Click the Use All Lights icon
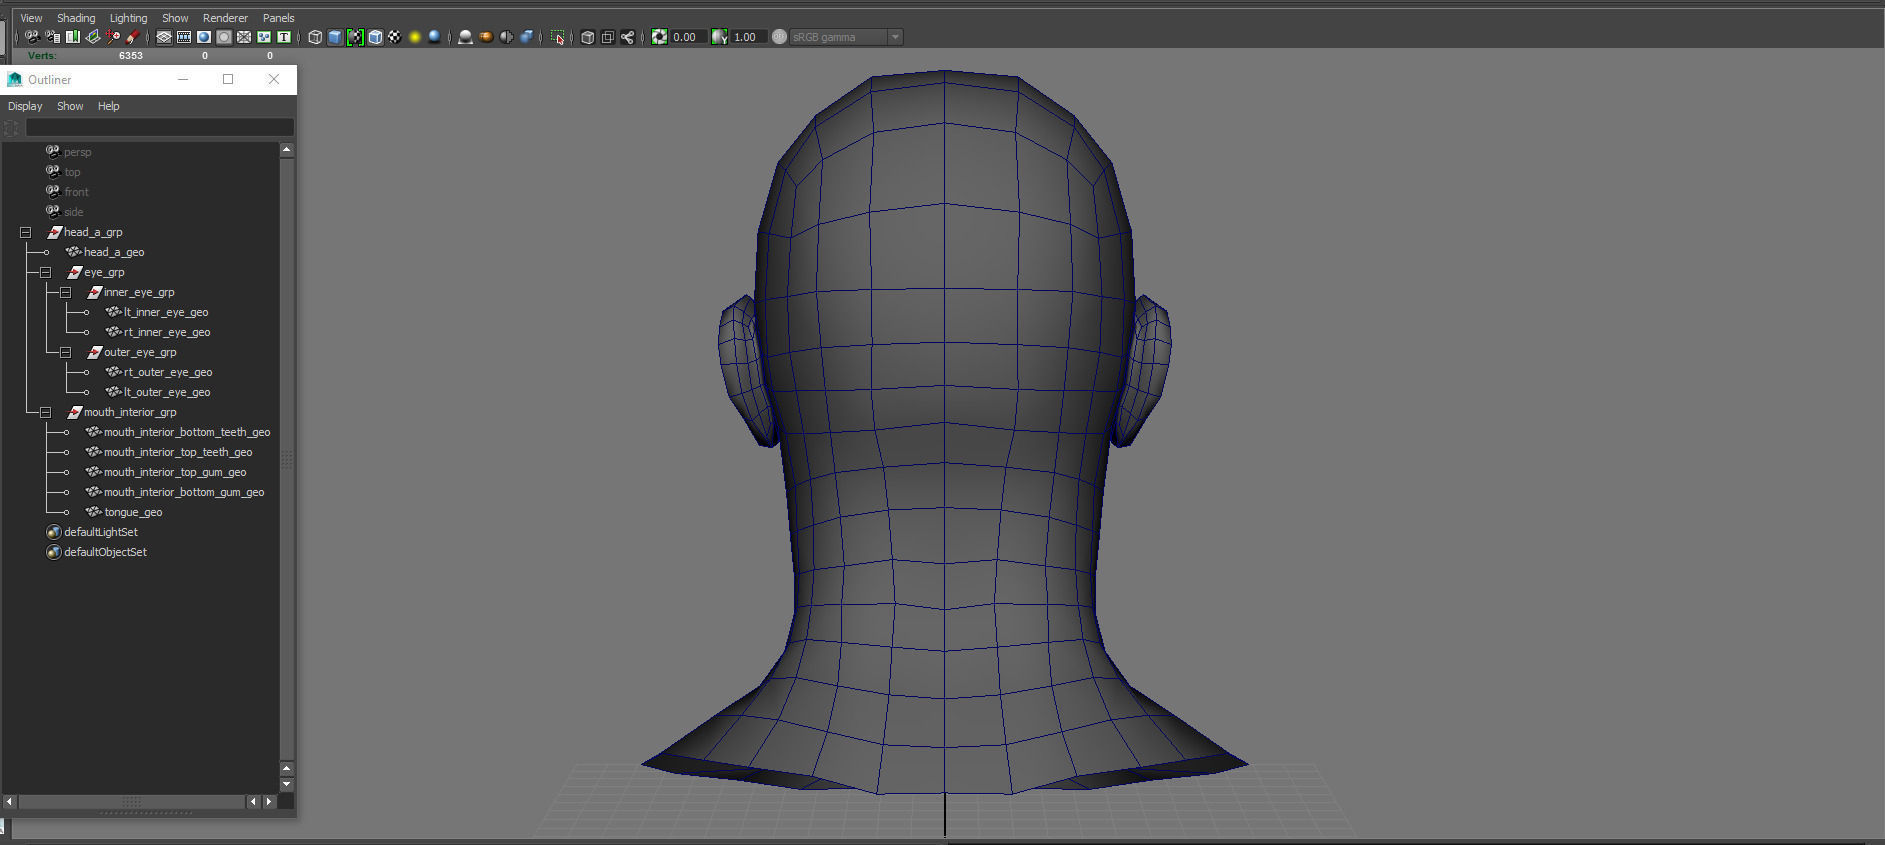 (x=415, y=37)
